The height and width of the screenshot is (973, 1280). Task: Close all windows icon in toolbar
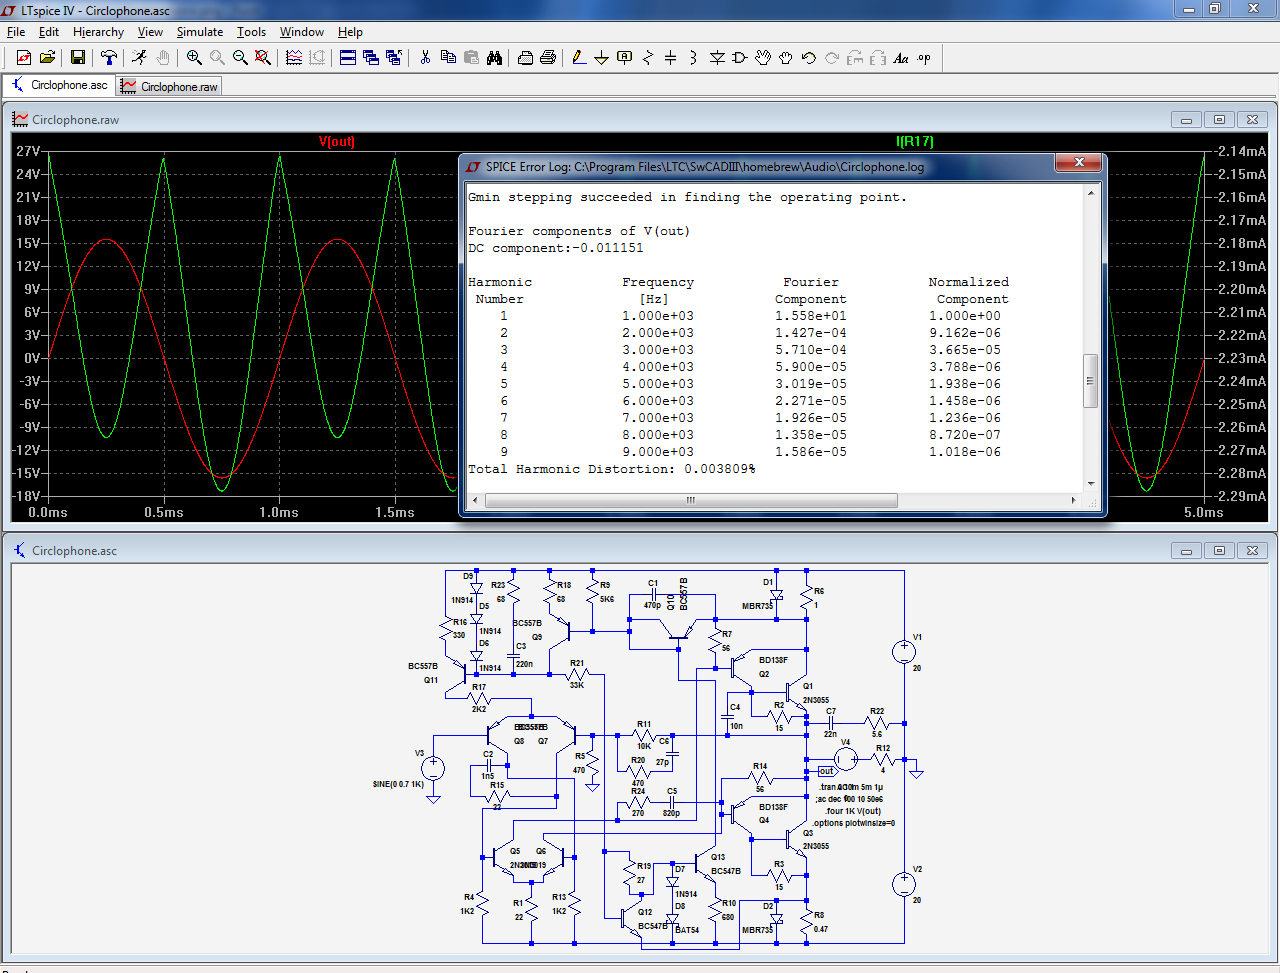[394, 58]
